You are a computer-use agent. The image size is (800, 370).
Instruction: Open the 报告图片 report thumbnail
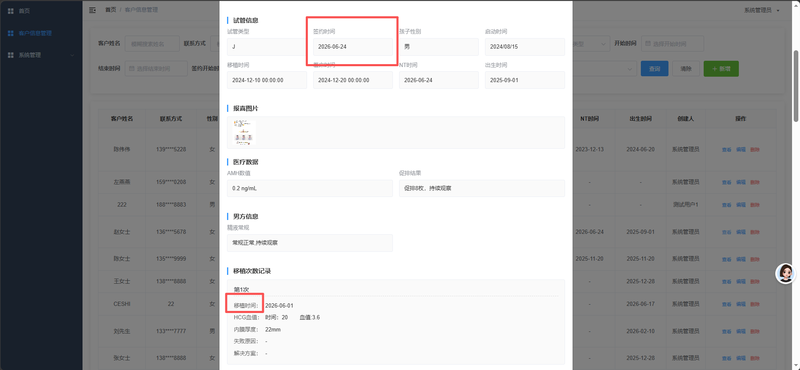coord(244,132)
